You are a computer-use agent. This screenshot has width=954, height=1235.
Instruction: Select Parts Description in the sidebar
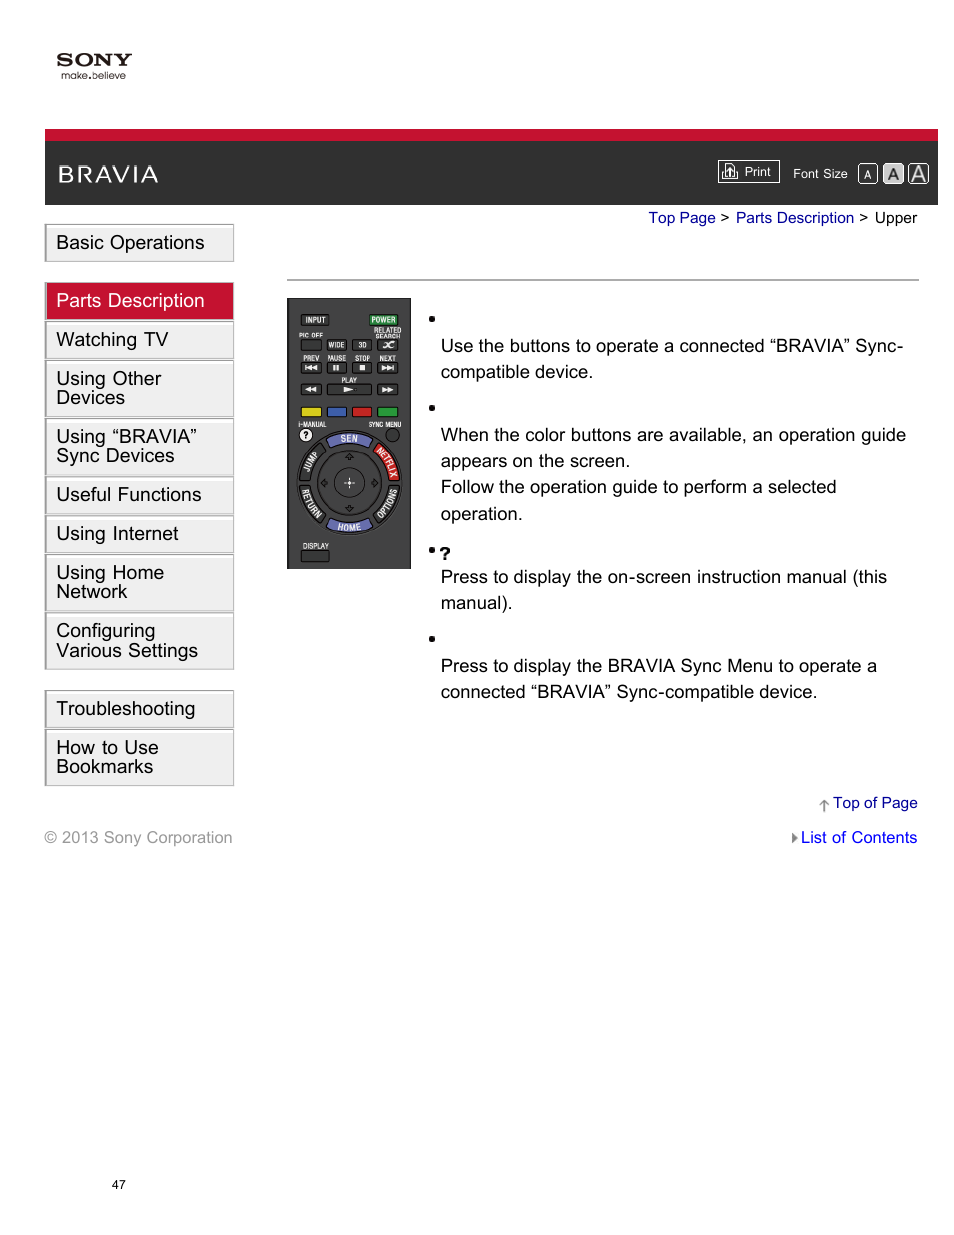[139, 301]
